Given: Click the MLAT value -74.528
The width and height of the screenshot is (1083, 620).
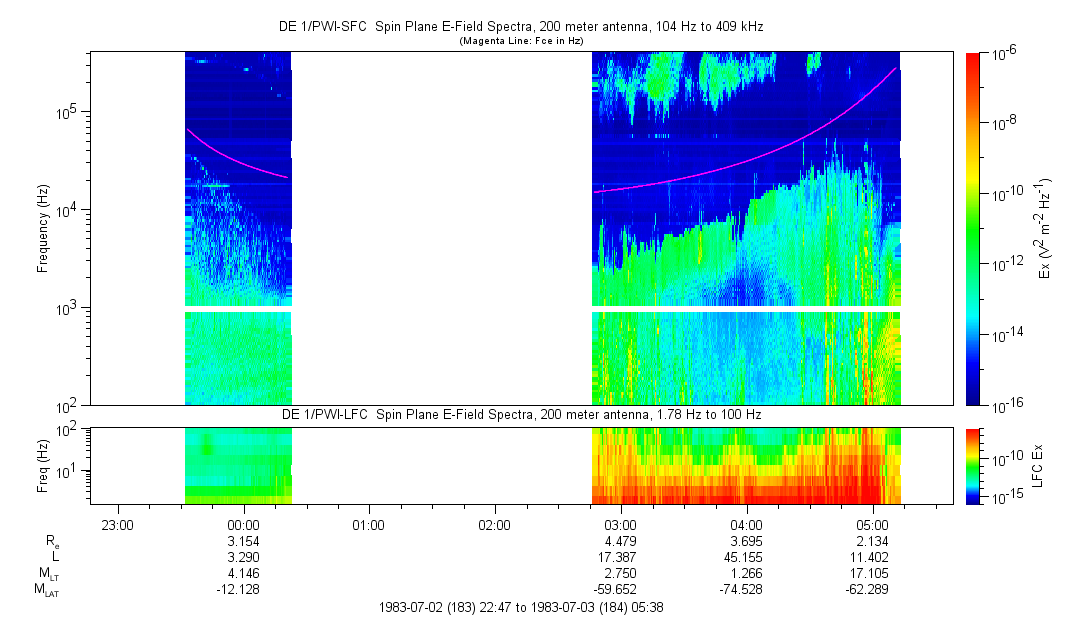Looking at the screenshot, I should tap(747, 590).
